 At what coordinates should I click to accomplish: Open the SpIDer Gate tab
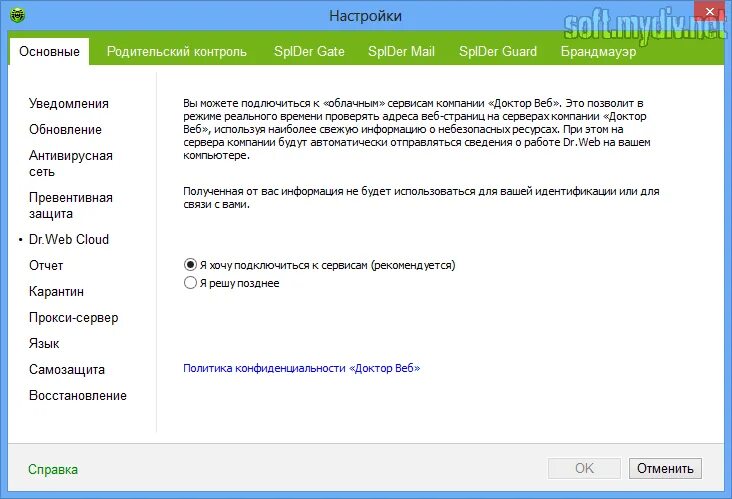(309, 51)
